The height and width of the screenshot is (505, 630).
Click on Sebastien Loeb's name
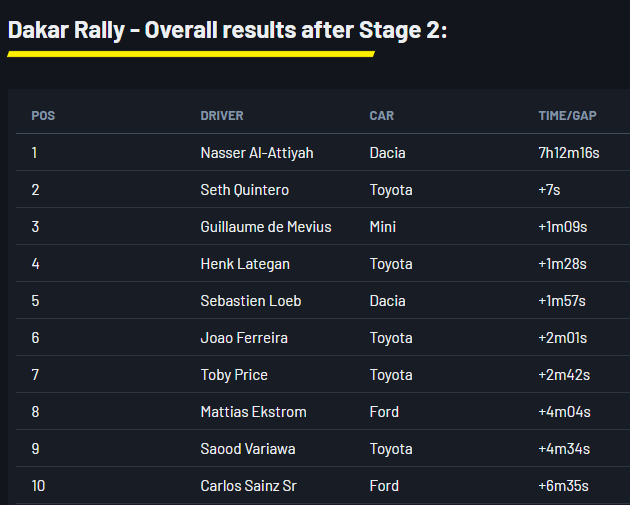pos(251,301)
